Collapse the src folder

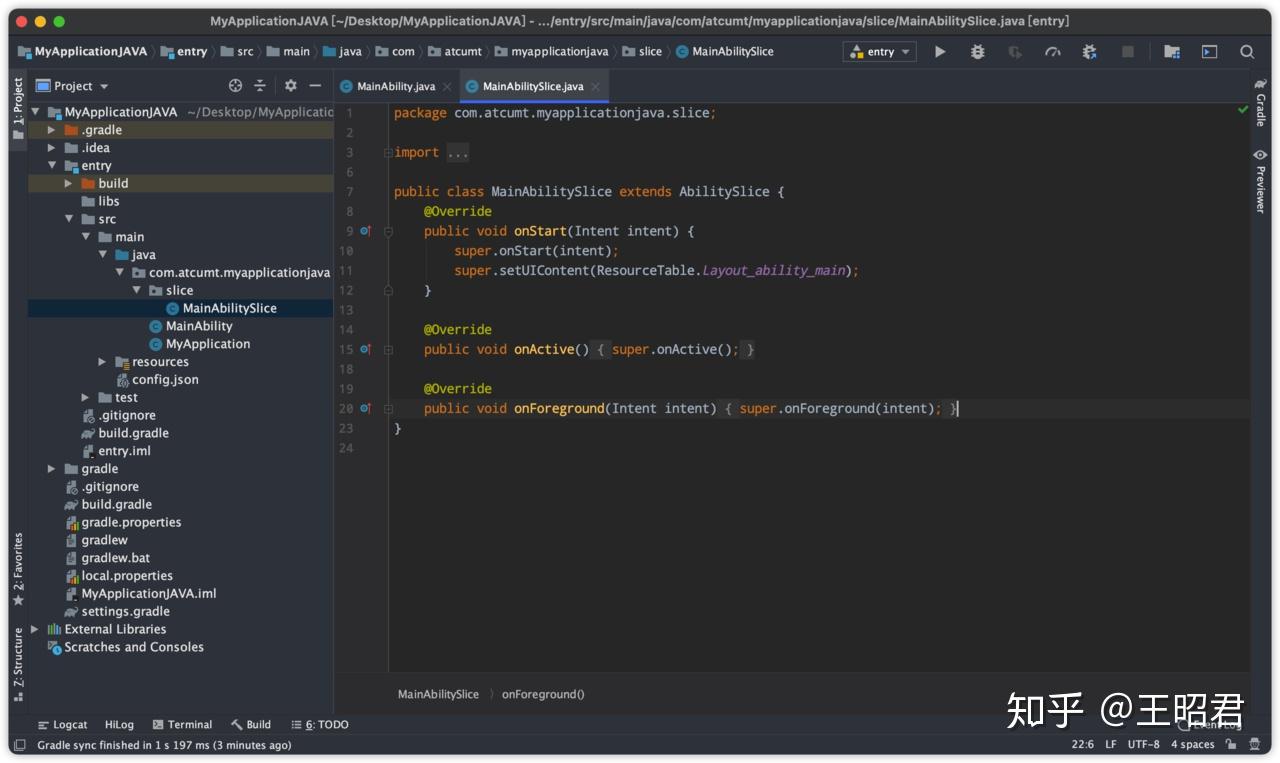pyautogui.click(x=69, y=219)
